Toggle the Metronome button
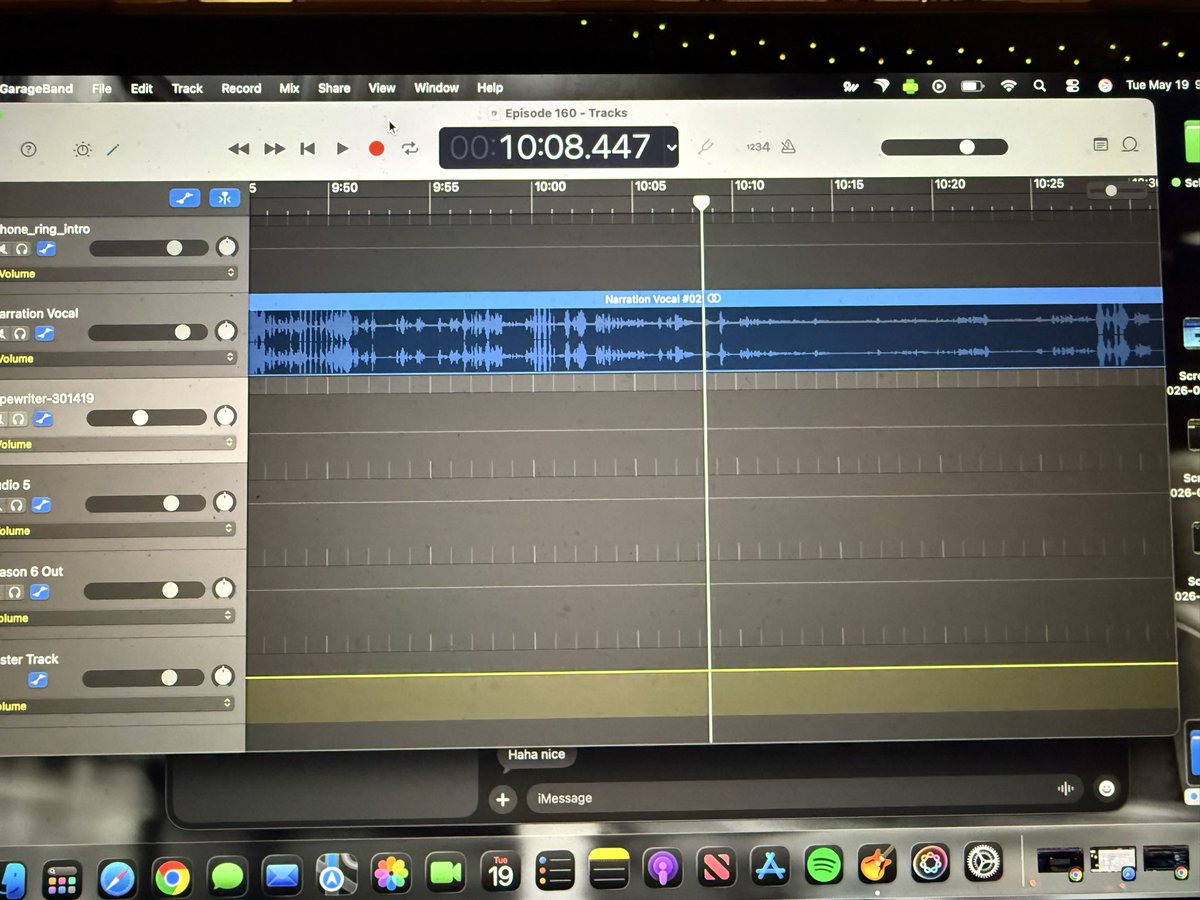 788,147
